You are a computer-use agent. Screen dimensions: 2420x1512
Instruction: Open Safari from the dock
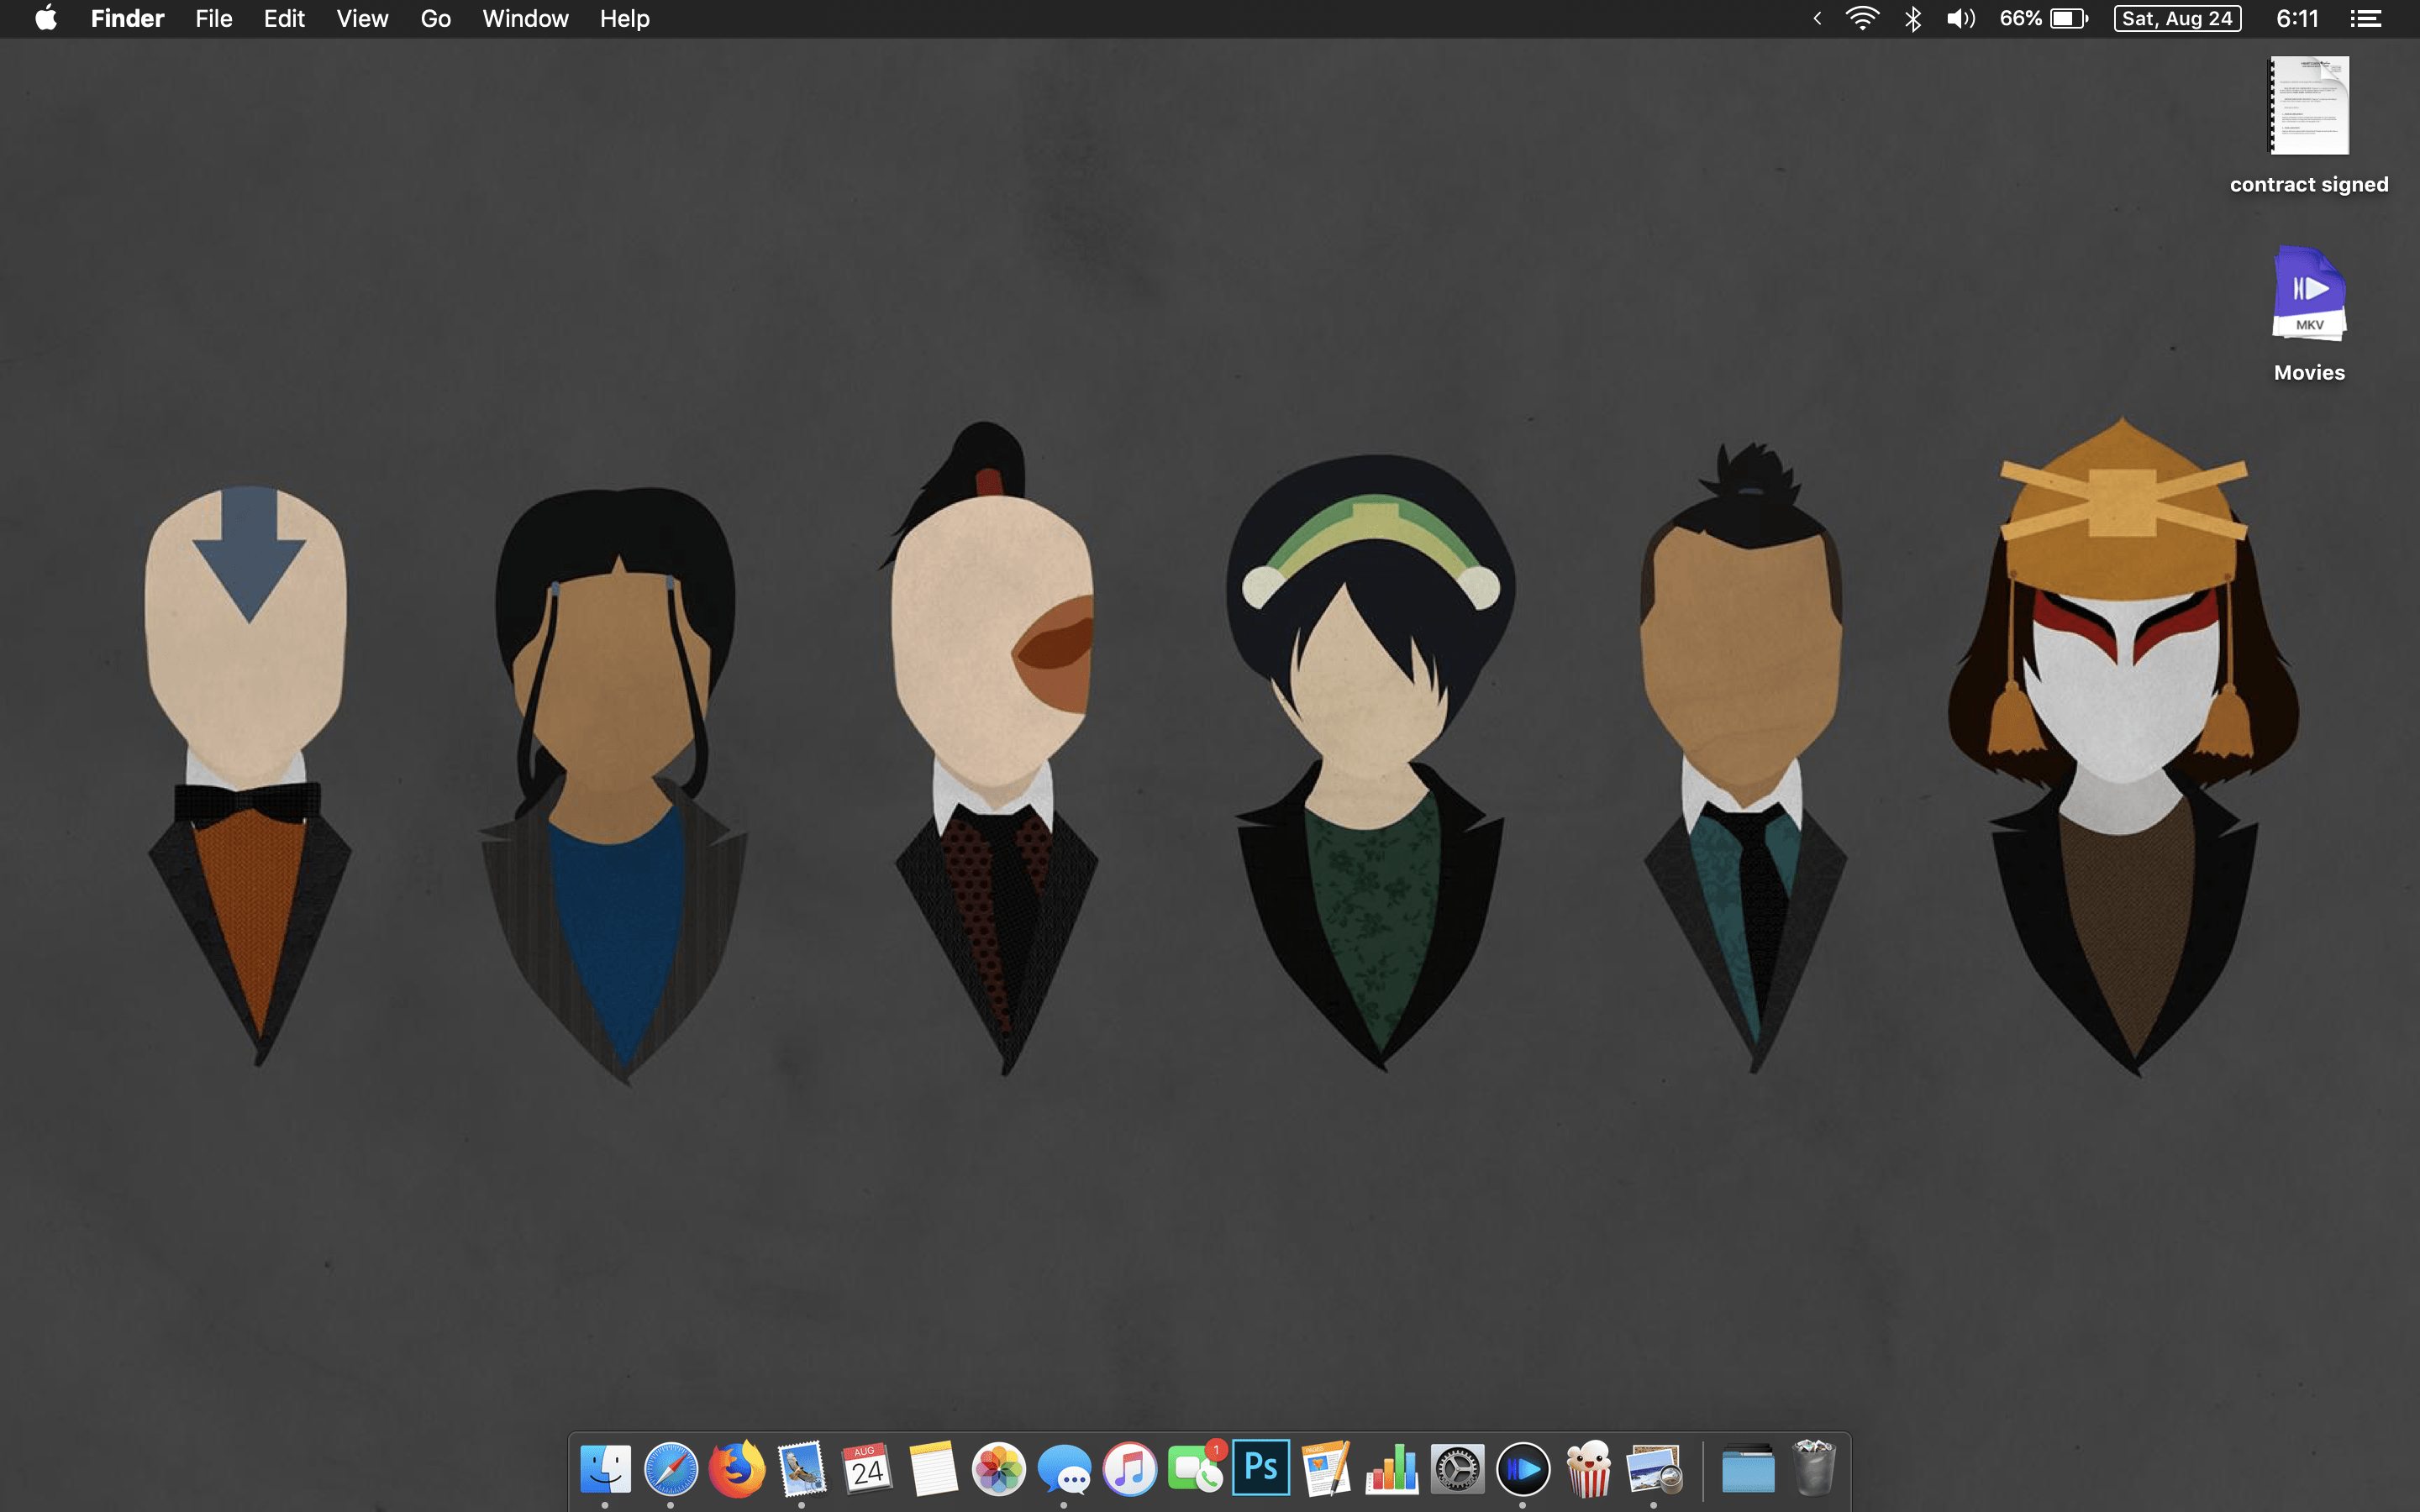point(670,1469)
